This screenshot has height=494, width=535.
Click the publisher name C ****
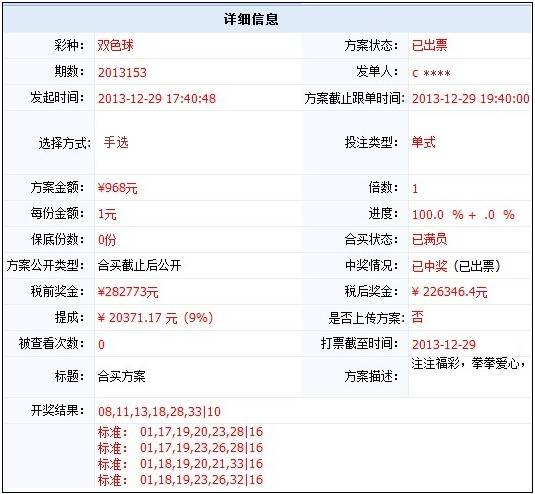[431, 73]
